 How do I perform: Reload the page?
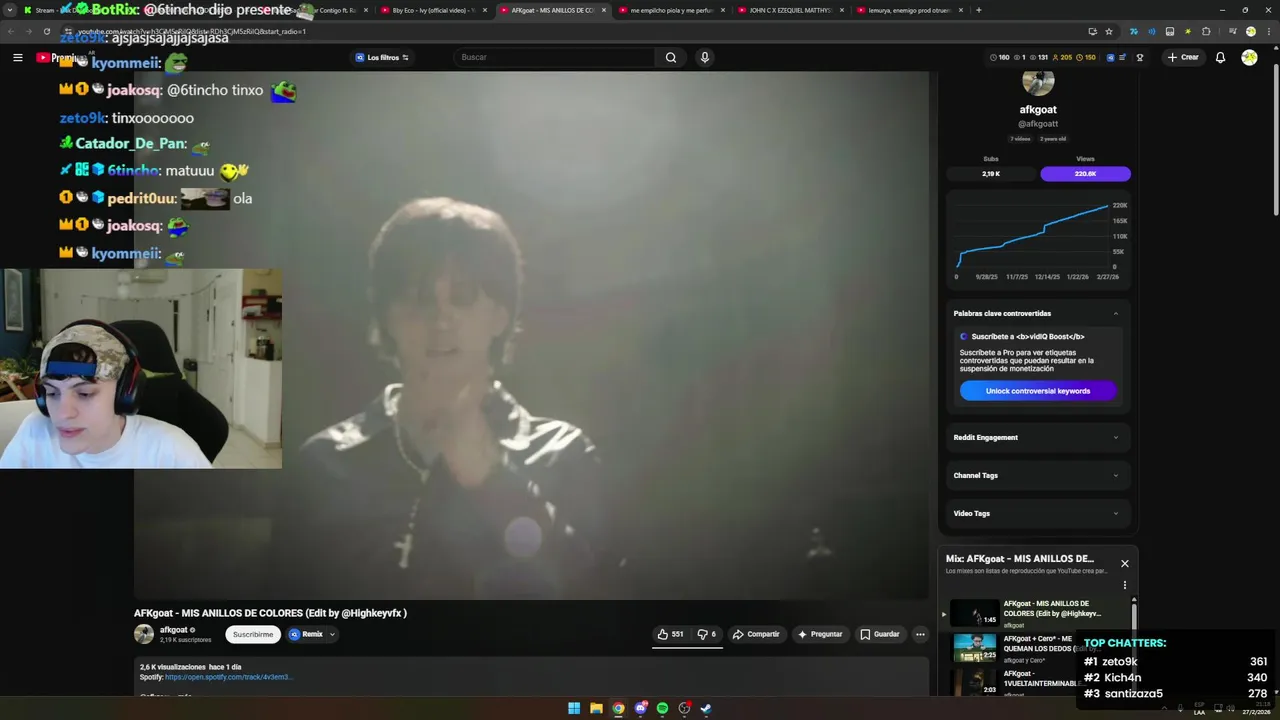(x=46, y=31)
